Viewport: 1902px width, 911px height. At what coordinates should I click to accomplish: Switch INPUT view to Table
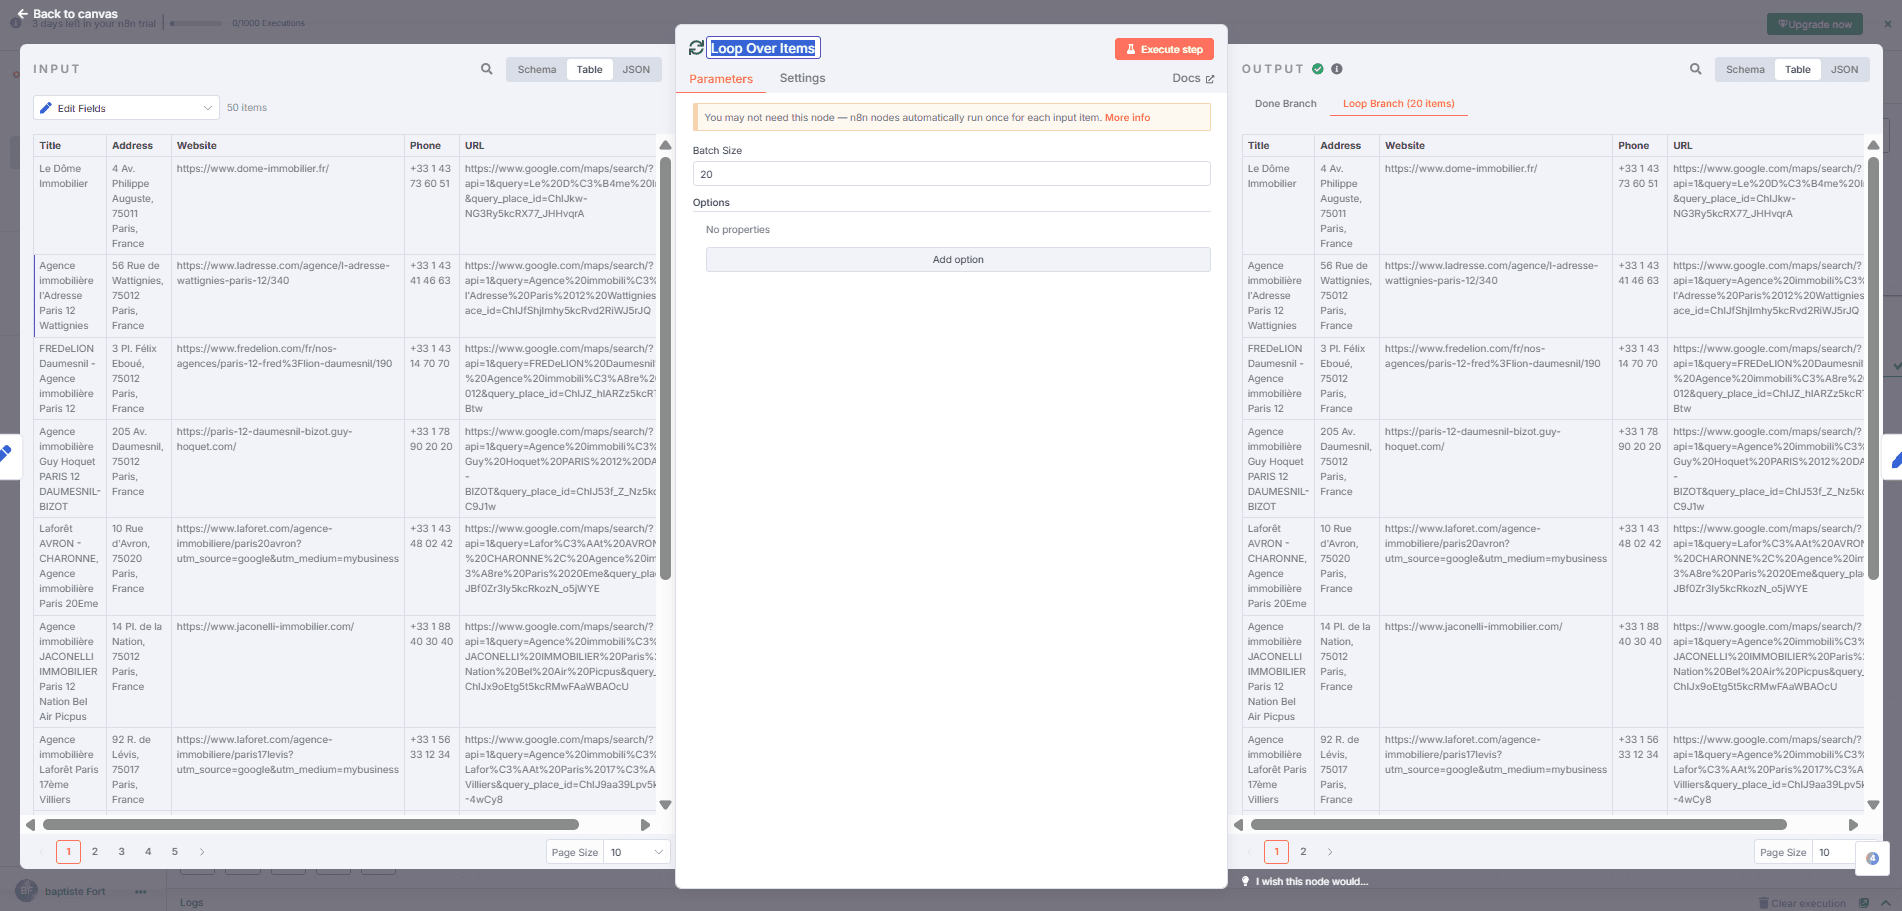point(589,69)
